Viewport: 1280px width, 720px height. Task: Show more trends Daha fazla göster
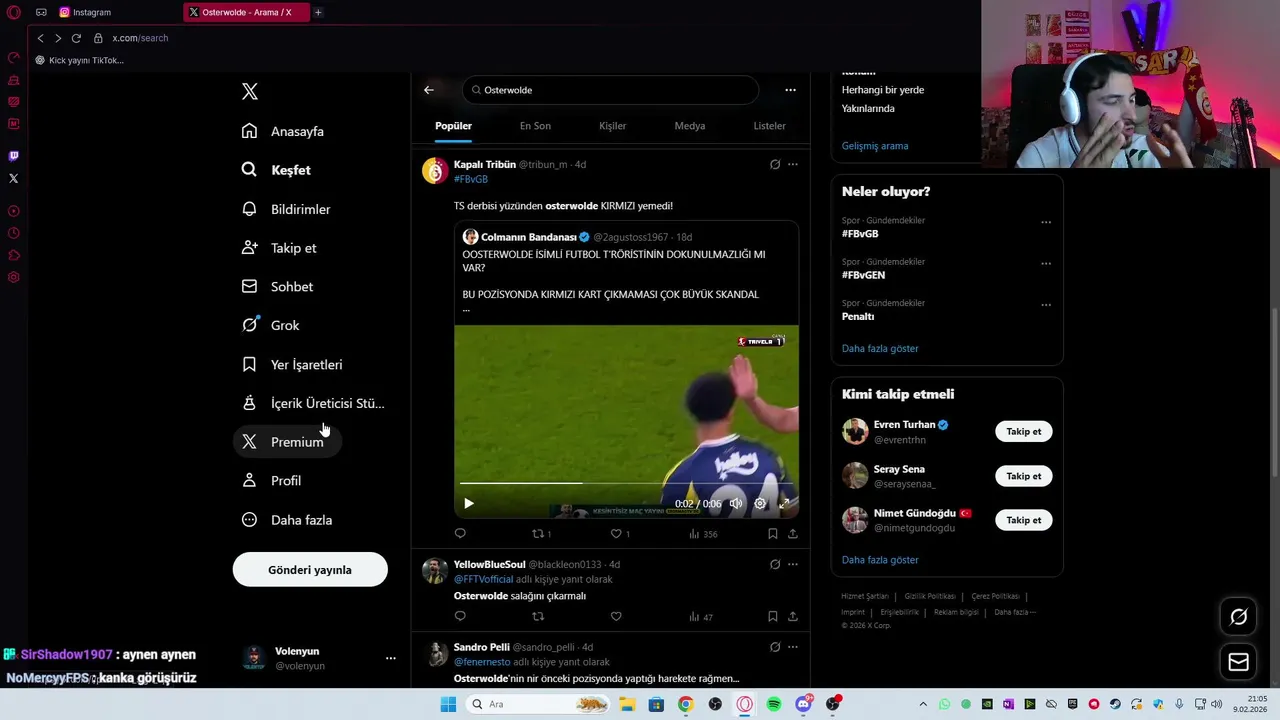coord(880,349)
